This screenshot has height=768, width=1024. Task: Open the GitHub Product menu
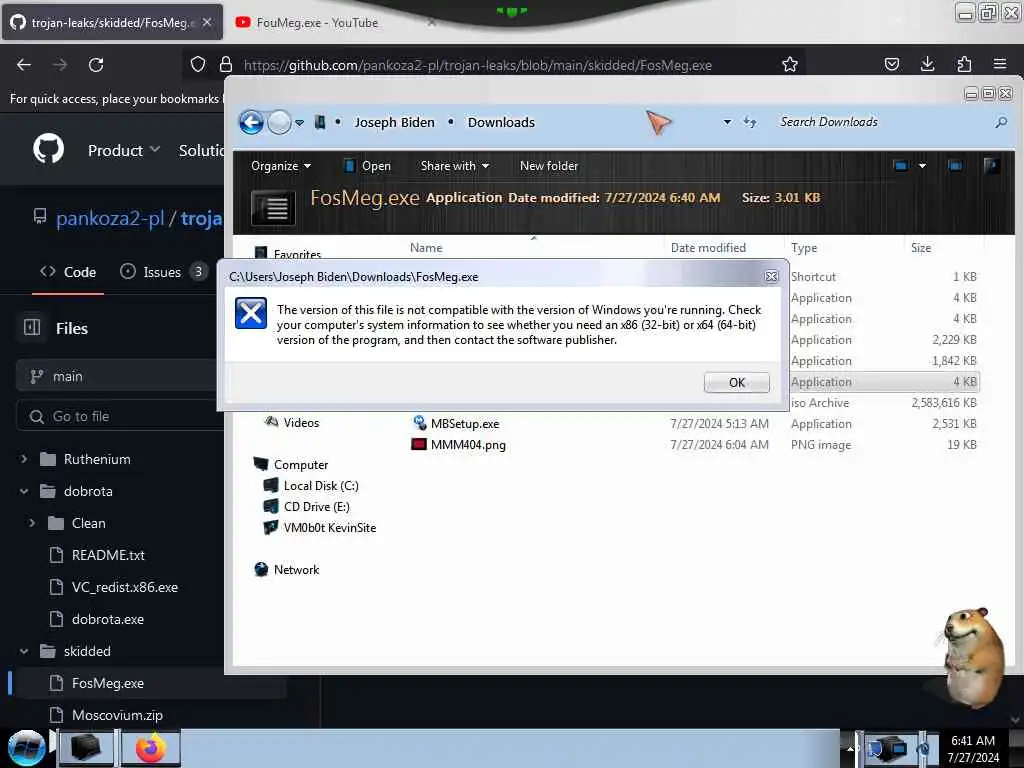tap(123, 150)
